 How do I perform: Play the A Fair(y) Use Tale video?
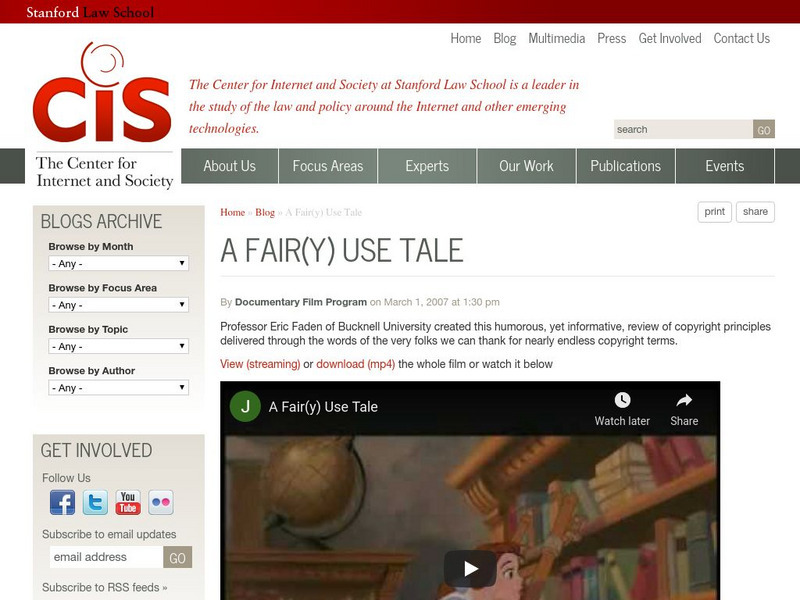[x=470, y=568]
